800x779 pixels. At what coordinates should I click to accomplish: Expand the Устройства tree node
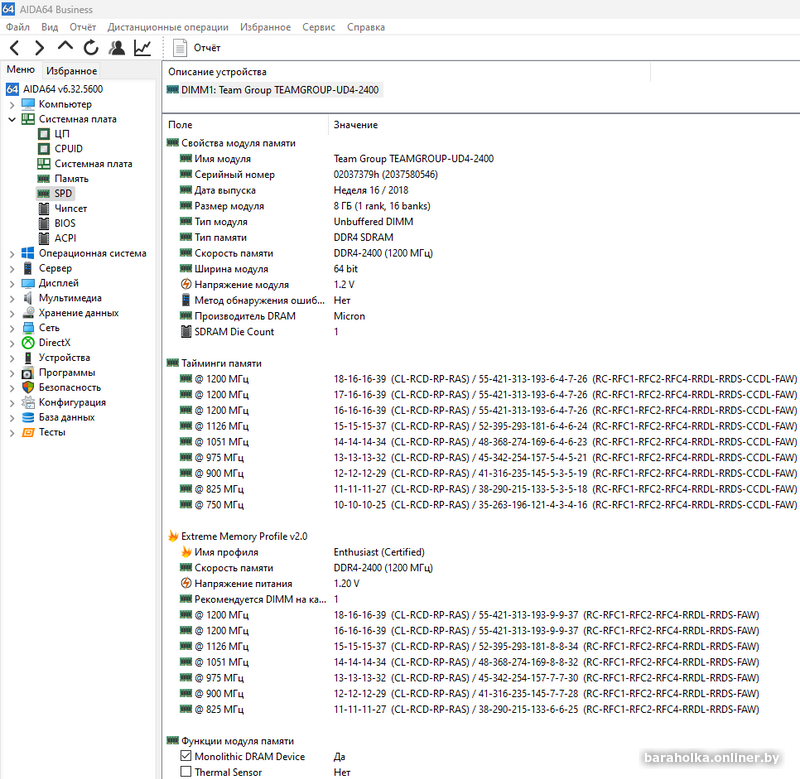(12, 358)
